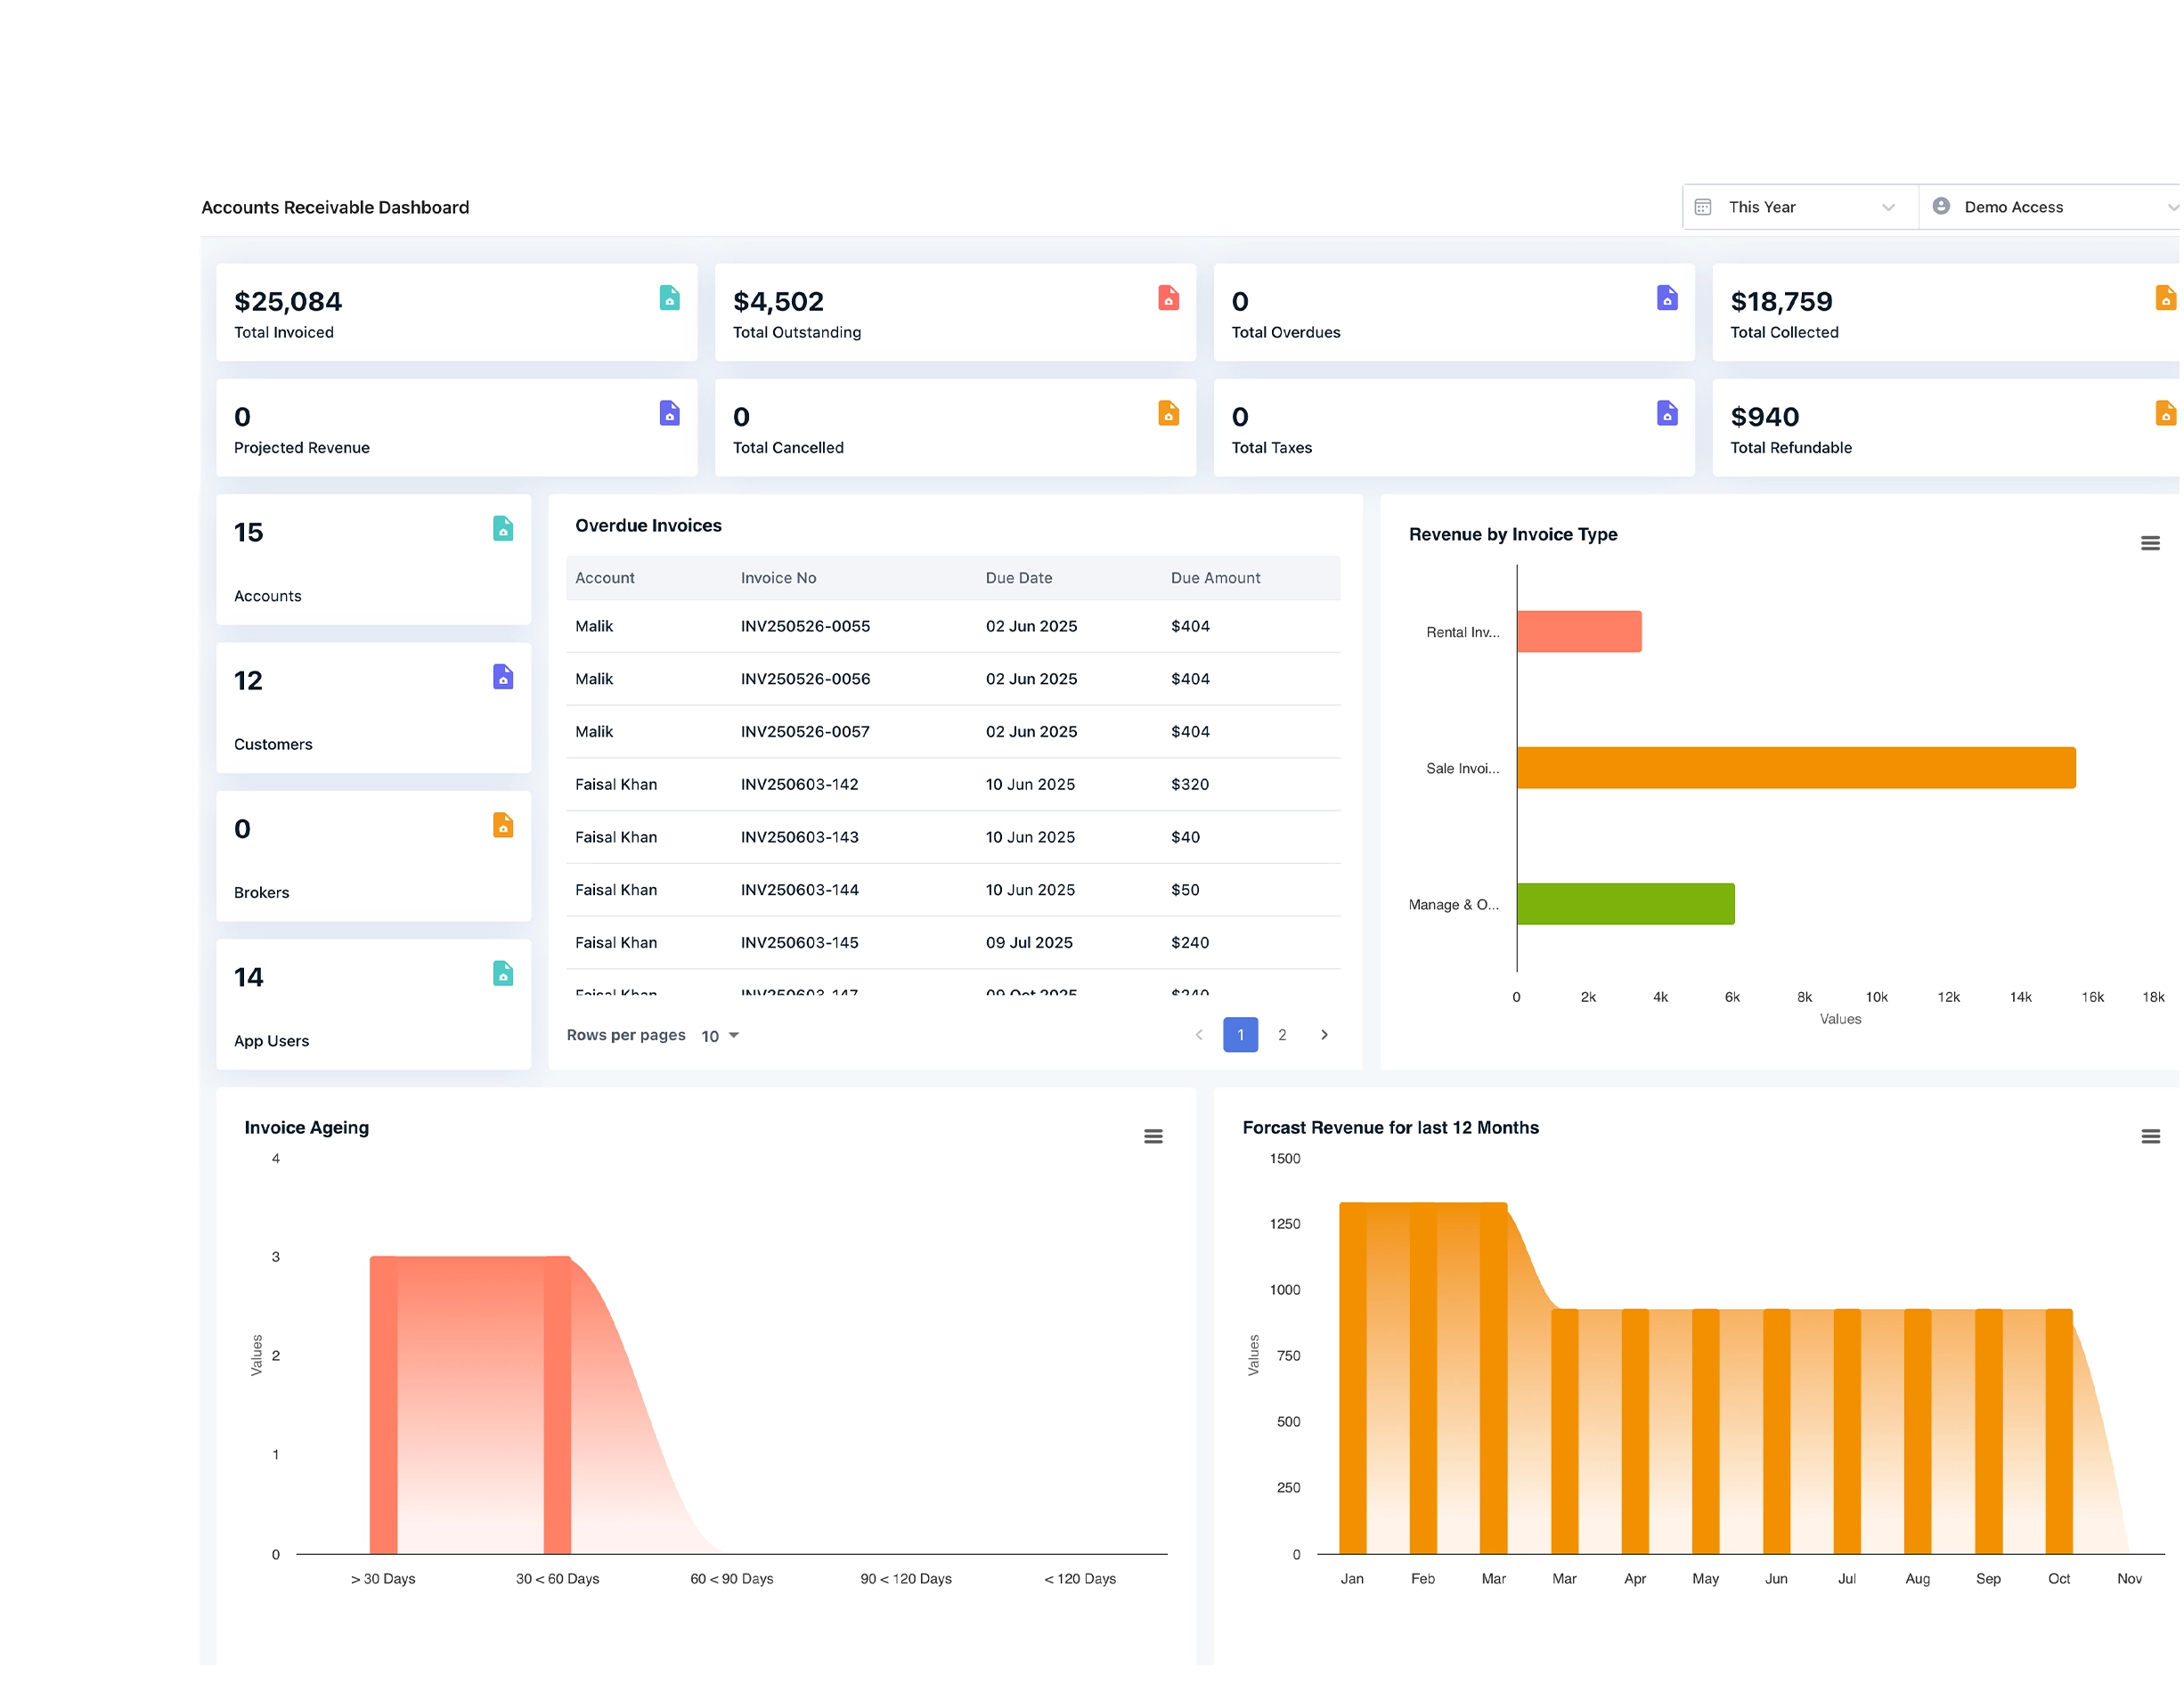2184x1685 pixels.
Task: Click the orange icon on Brokers card
Action: coord(503,825)
